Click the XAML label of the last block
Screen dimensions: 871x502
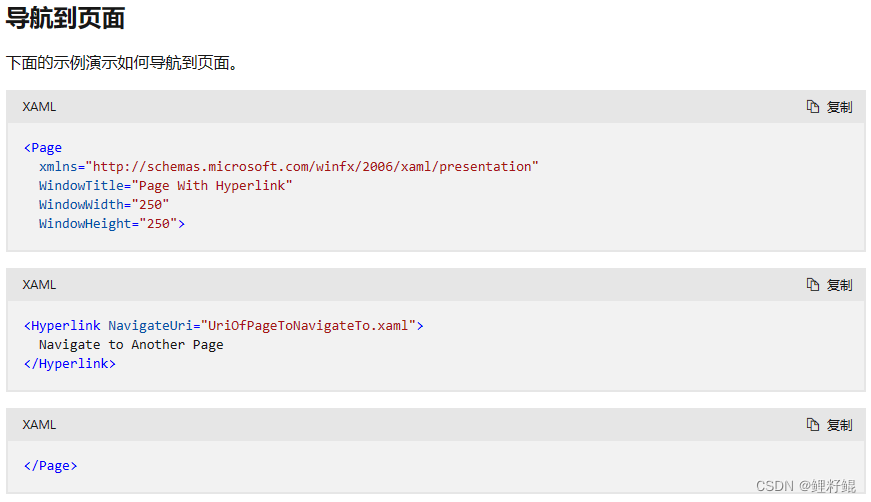tap(39, 425)
